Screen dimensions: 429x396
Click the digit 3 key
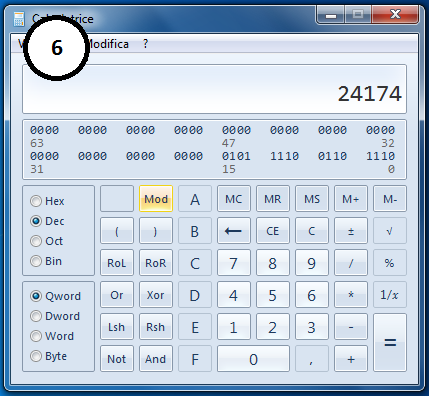tap(312, 327)
